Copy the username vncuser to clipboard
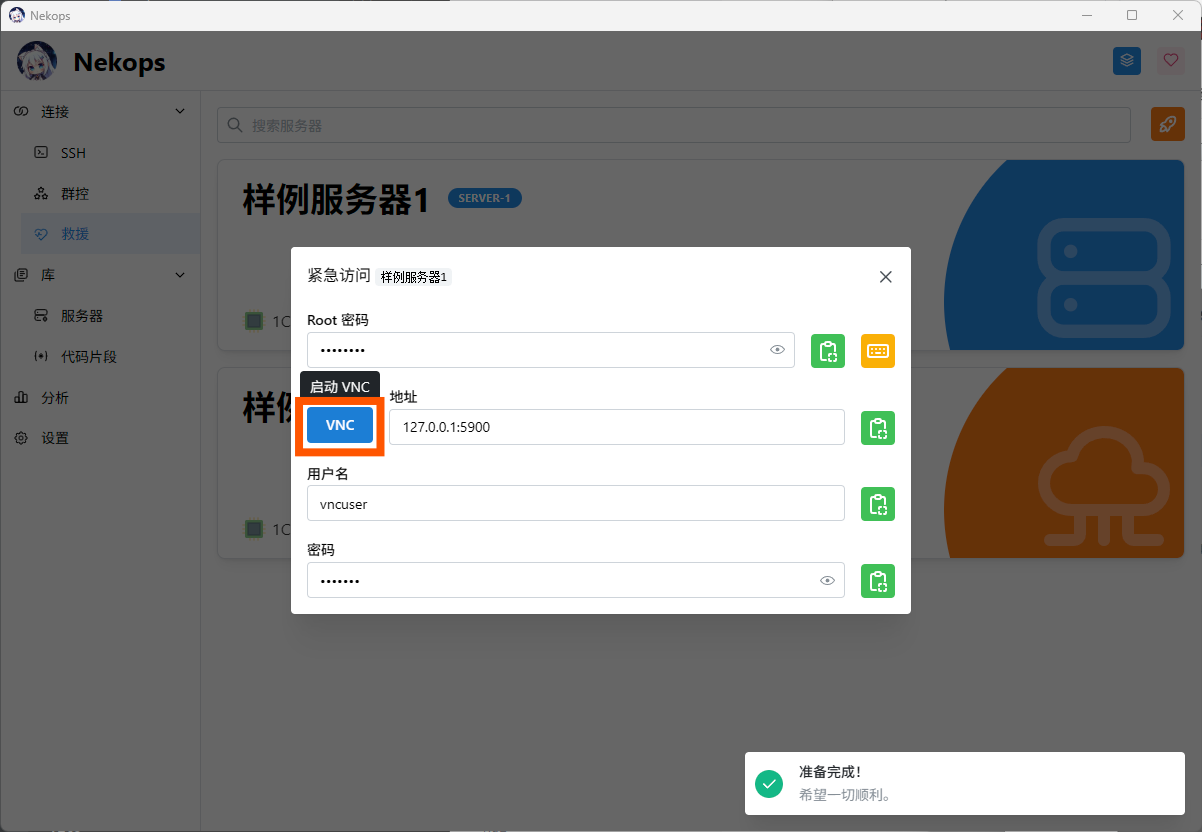Image resolution: width=1202 pixels, height=832 pixels. tap(877, 504)
